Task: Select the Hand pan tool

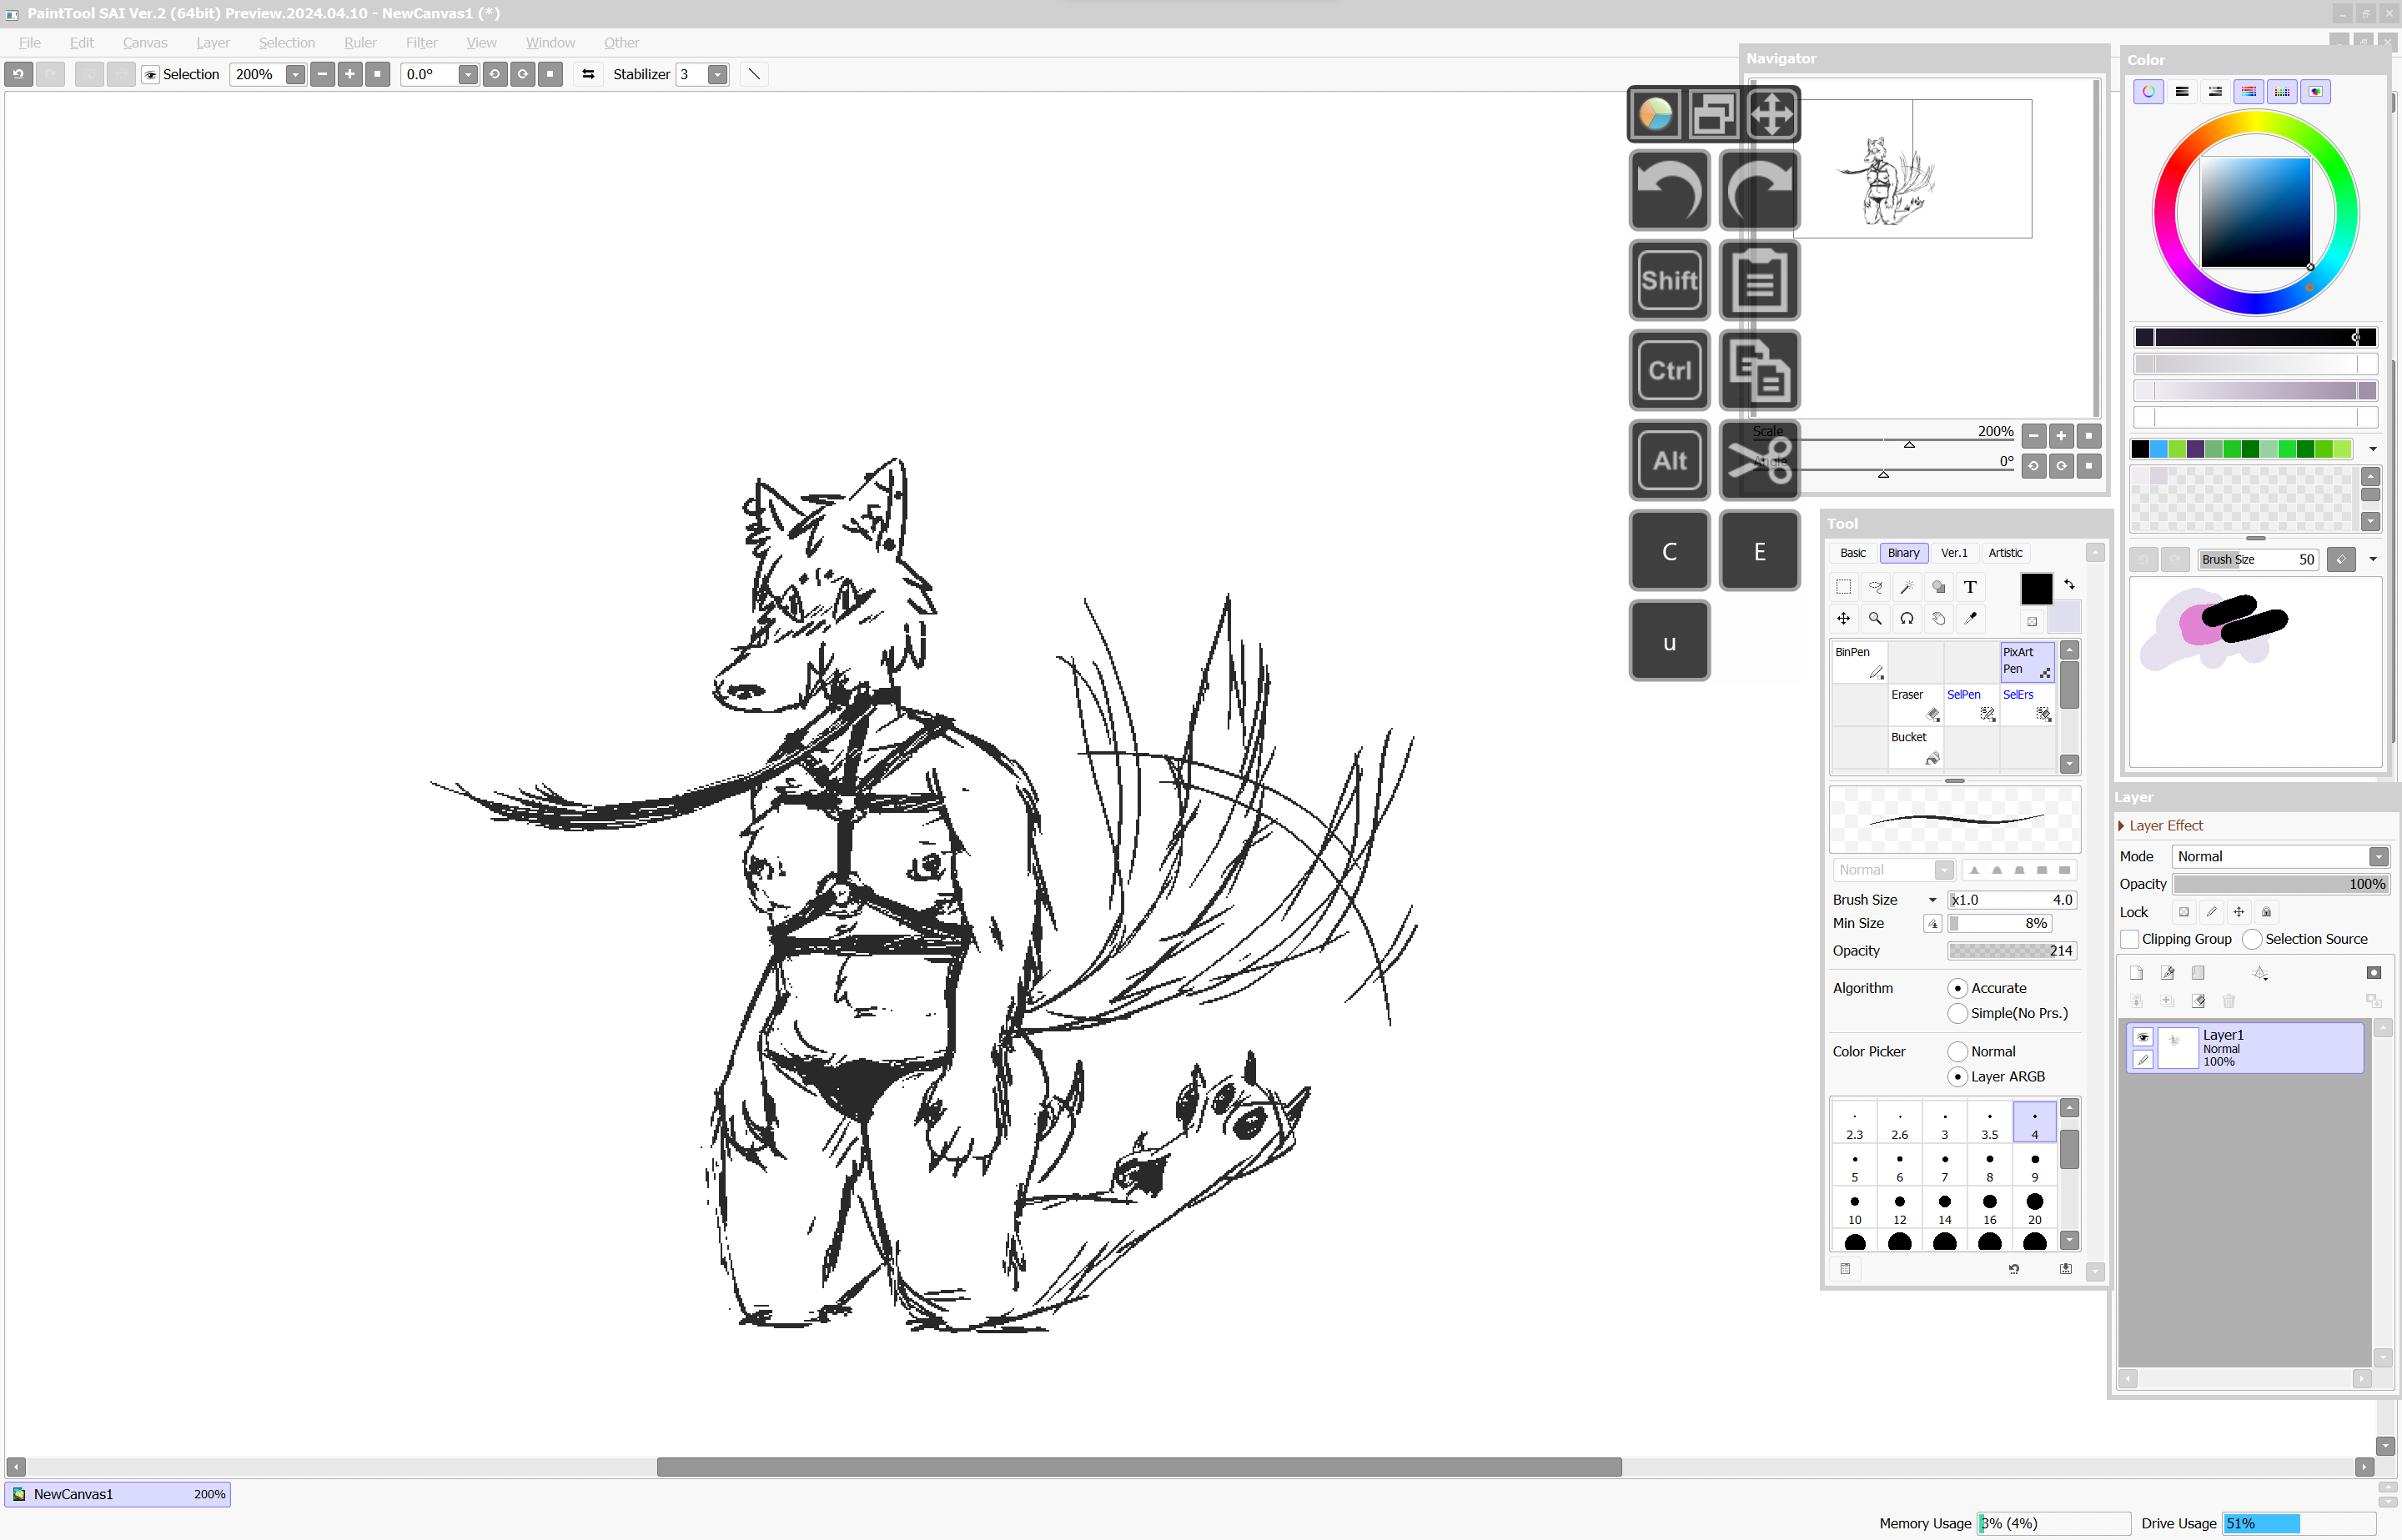Action: (x=1939, y=619)
